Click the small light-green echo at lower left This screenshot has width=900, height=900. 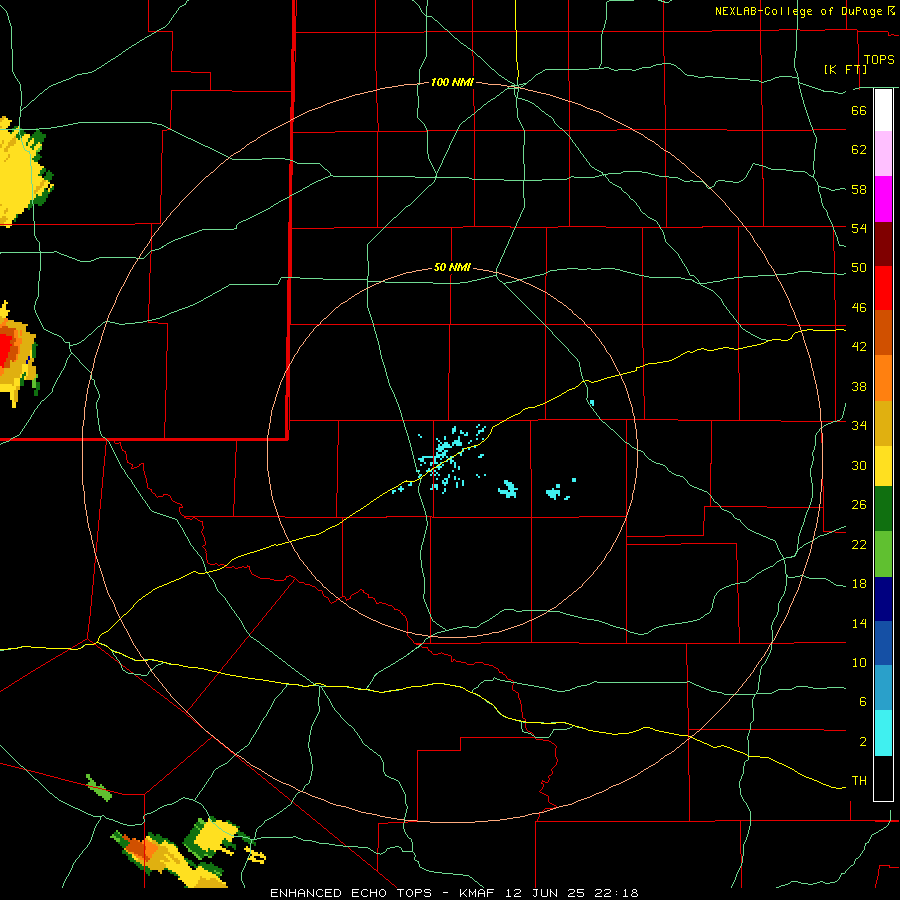click(98, 788)
